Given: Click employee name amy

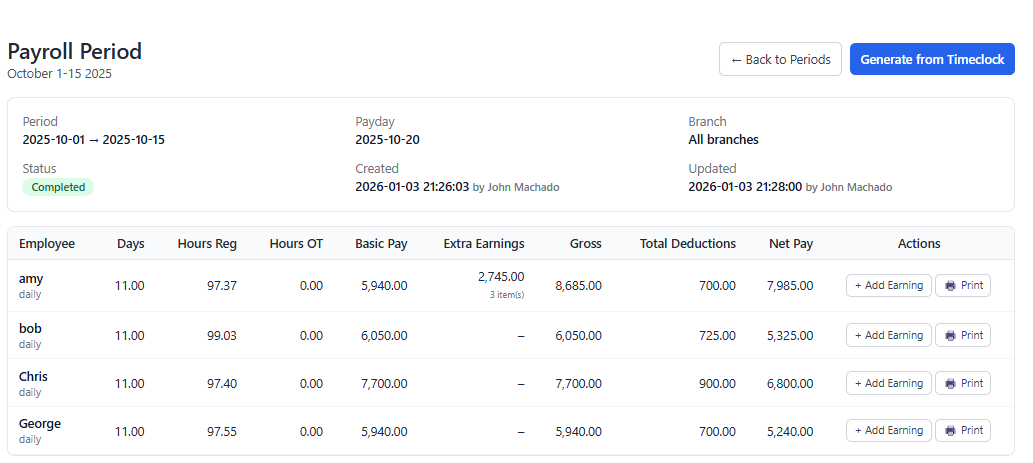Looking at the screenshot, I should pyautogui.click(x=31, y=278).
